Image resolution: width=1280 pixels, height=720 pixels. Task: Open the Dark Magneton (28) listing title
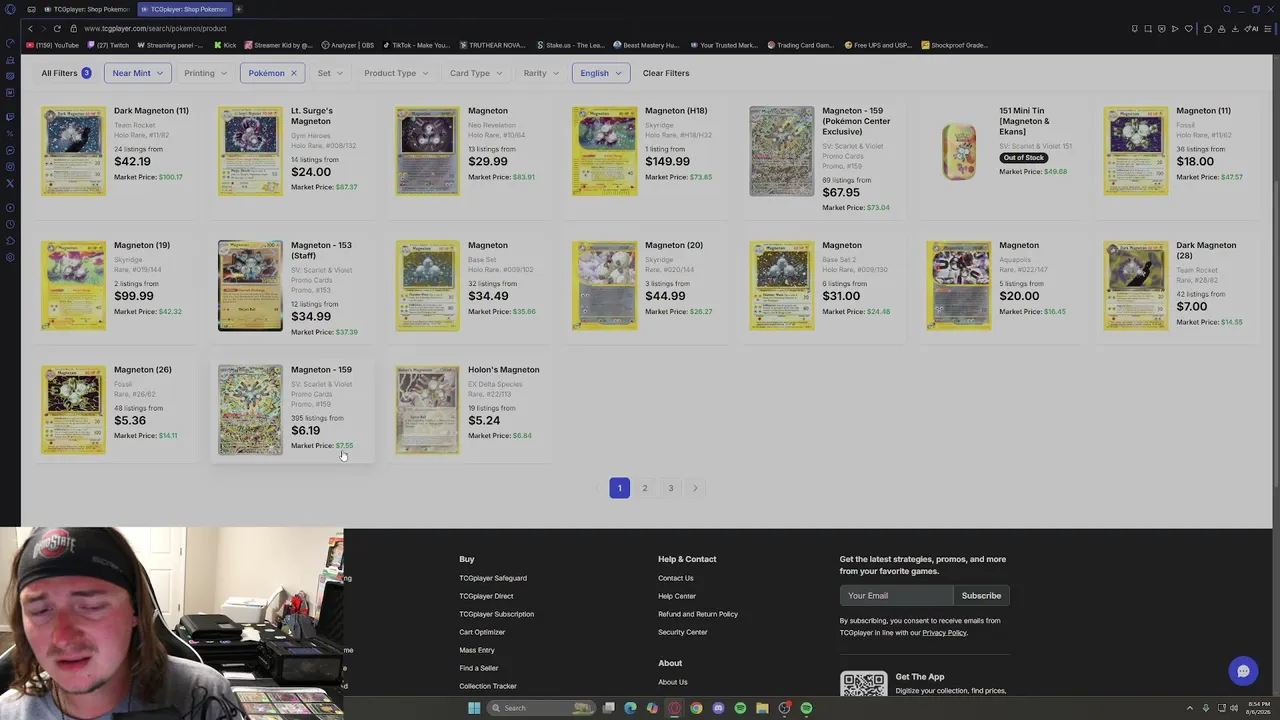click(x=1206, y=250)
